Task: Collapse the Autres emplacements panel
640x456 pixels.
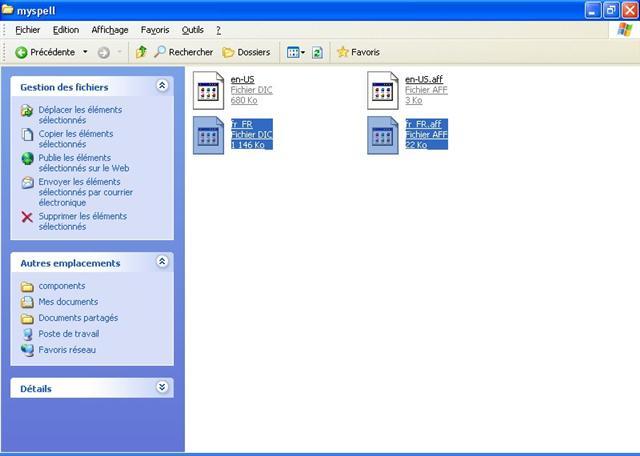Action: coord(162,261)
